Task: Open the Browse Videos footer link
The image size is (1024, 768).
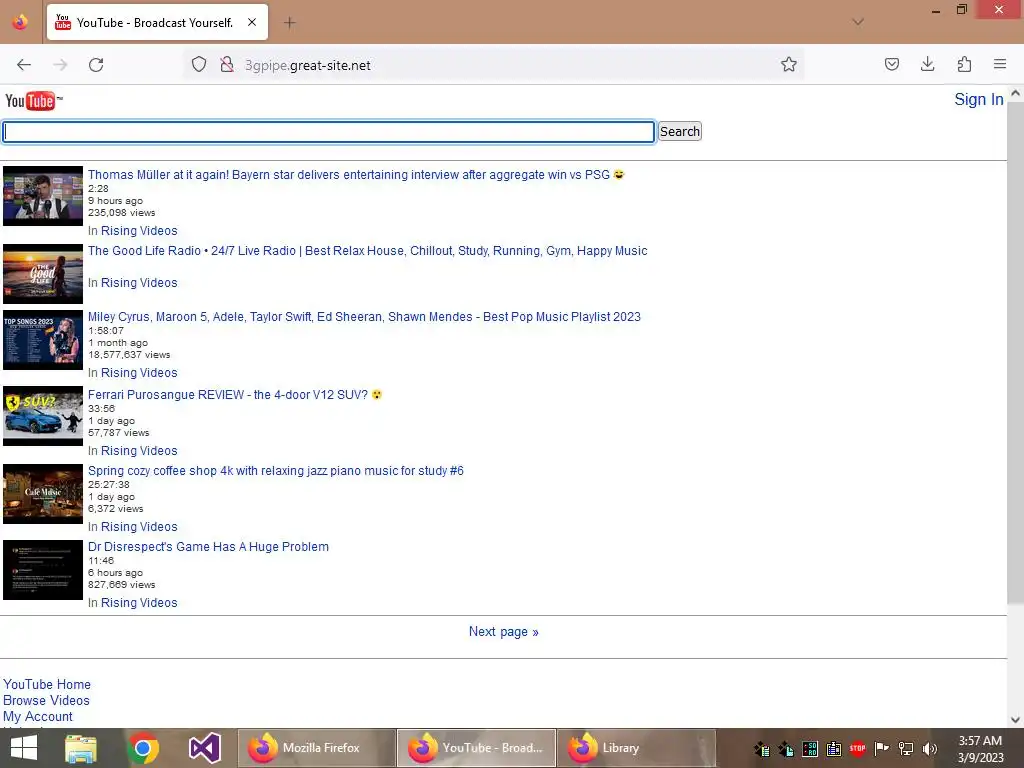Action: (46, 700)
